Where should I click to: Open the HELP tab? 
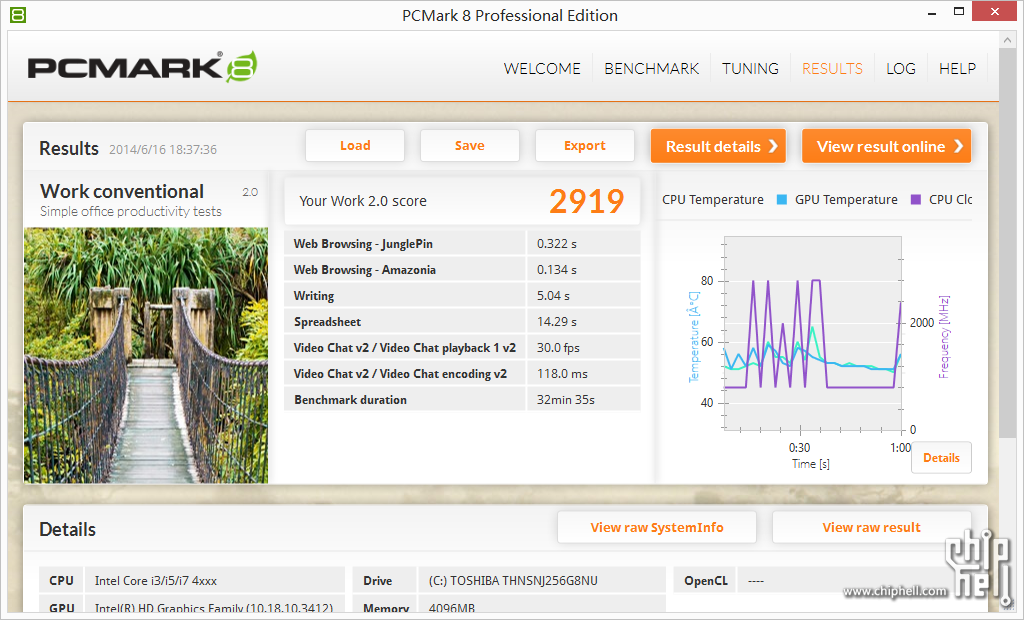(x=957, y=69)
